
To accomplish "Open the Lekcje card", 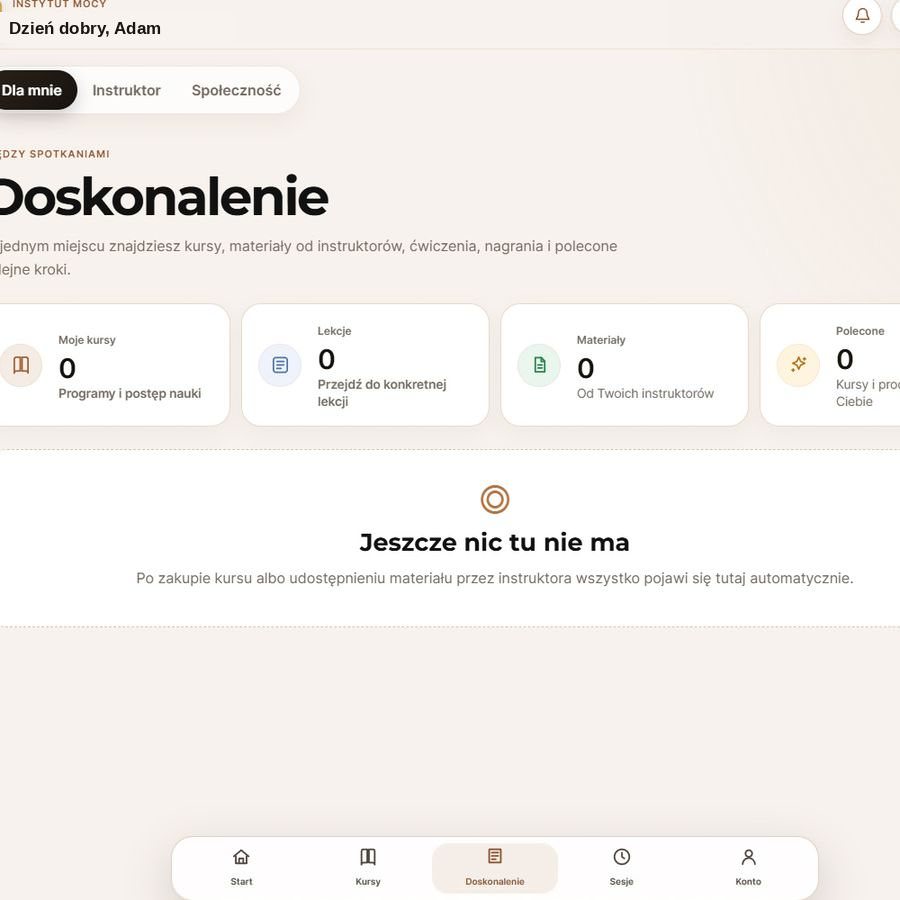I will pos(365,365).
